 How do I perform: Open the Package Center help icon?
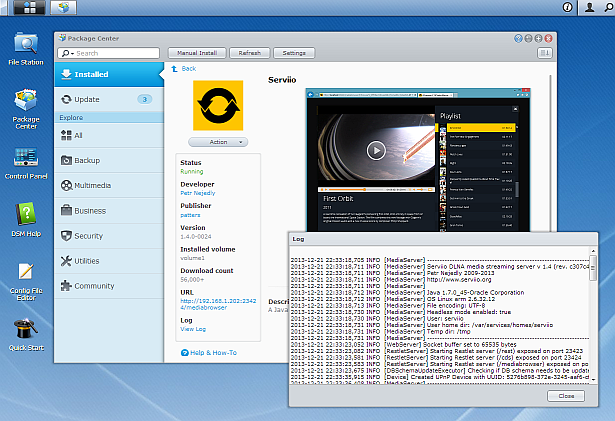tap(518, 38)
